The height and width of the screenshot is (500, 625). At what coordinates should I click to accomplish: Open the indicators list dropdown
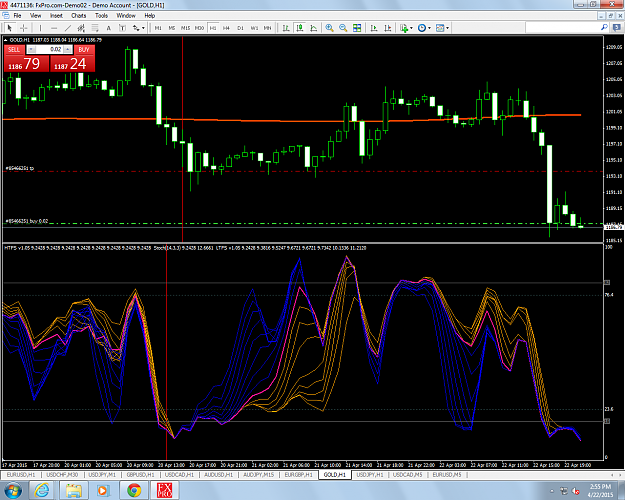406,28
